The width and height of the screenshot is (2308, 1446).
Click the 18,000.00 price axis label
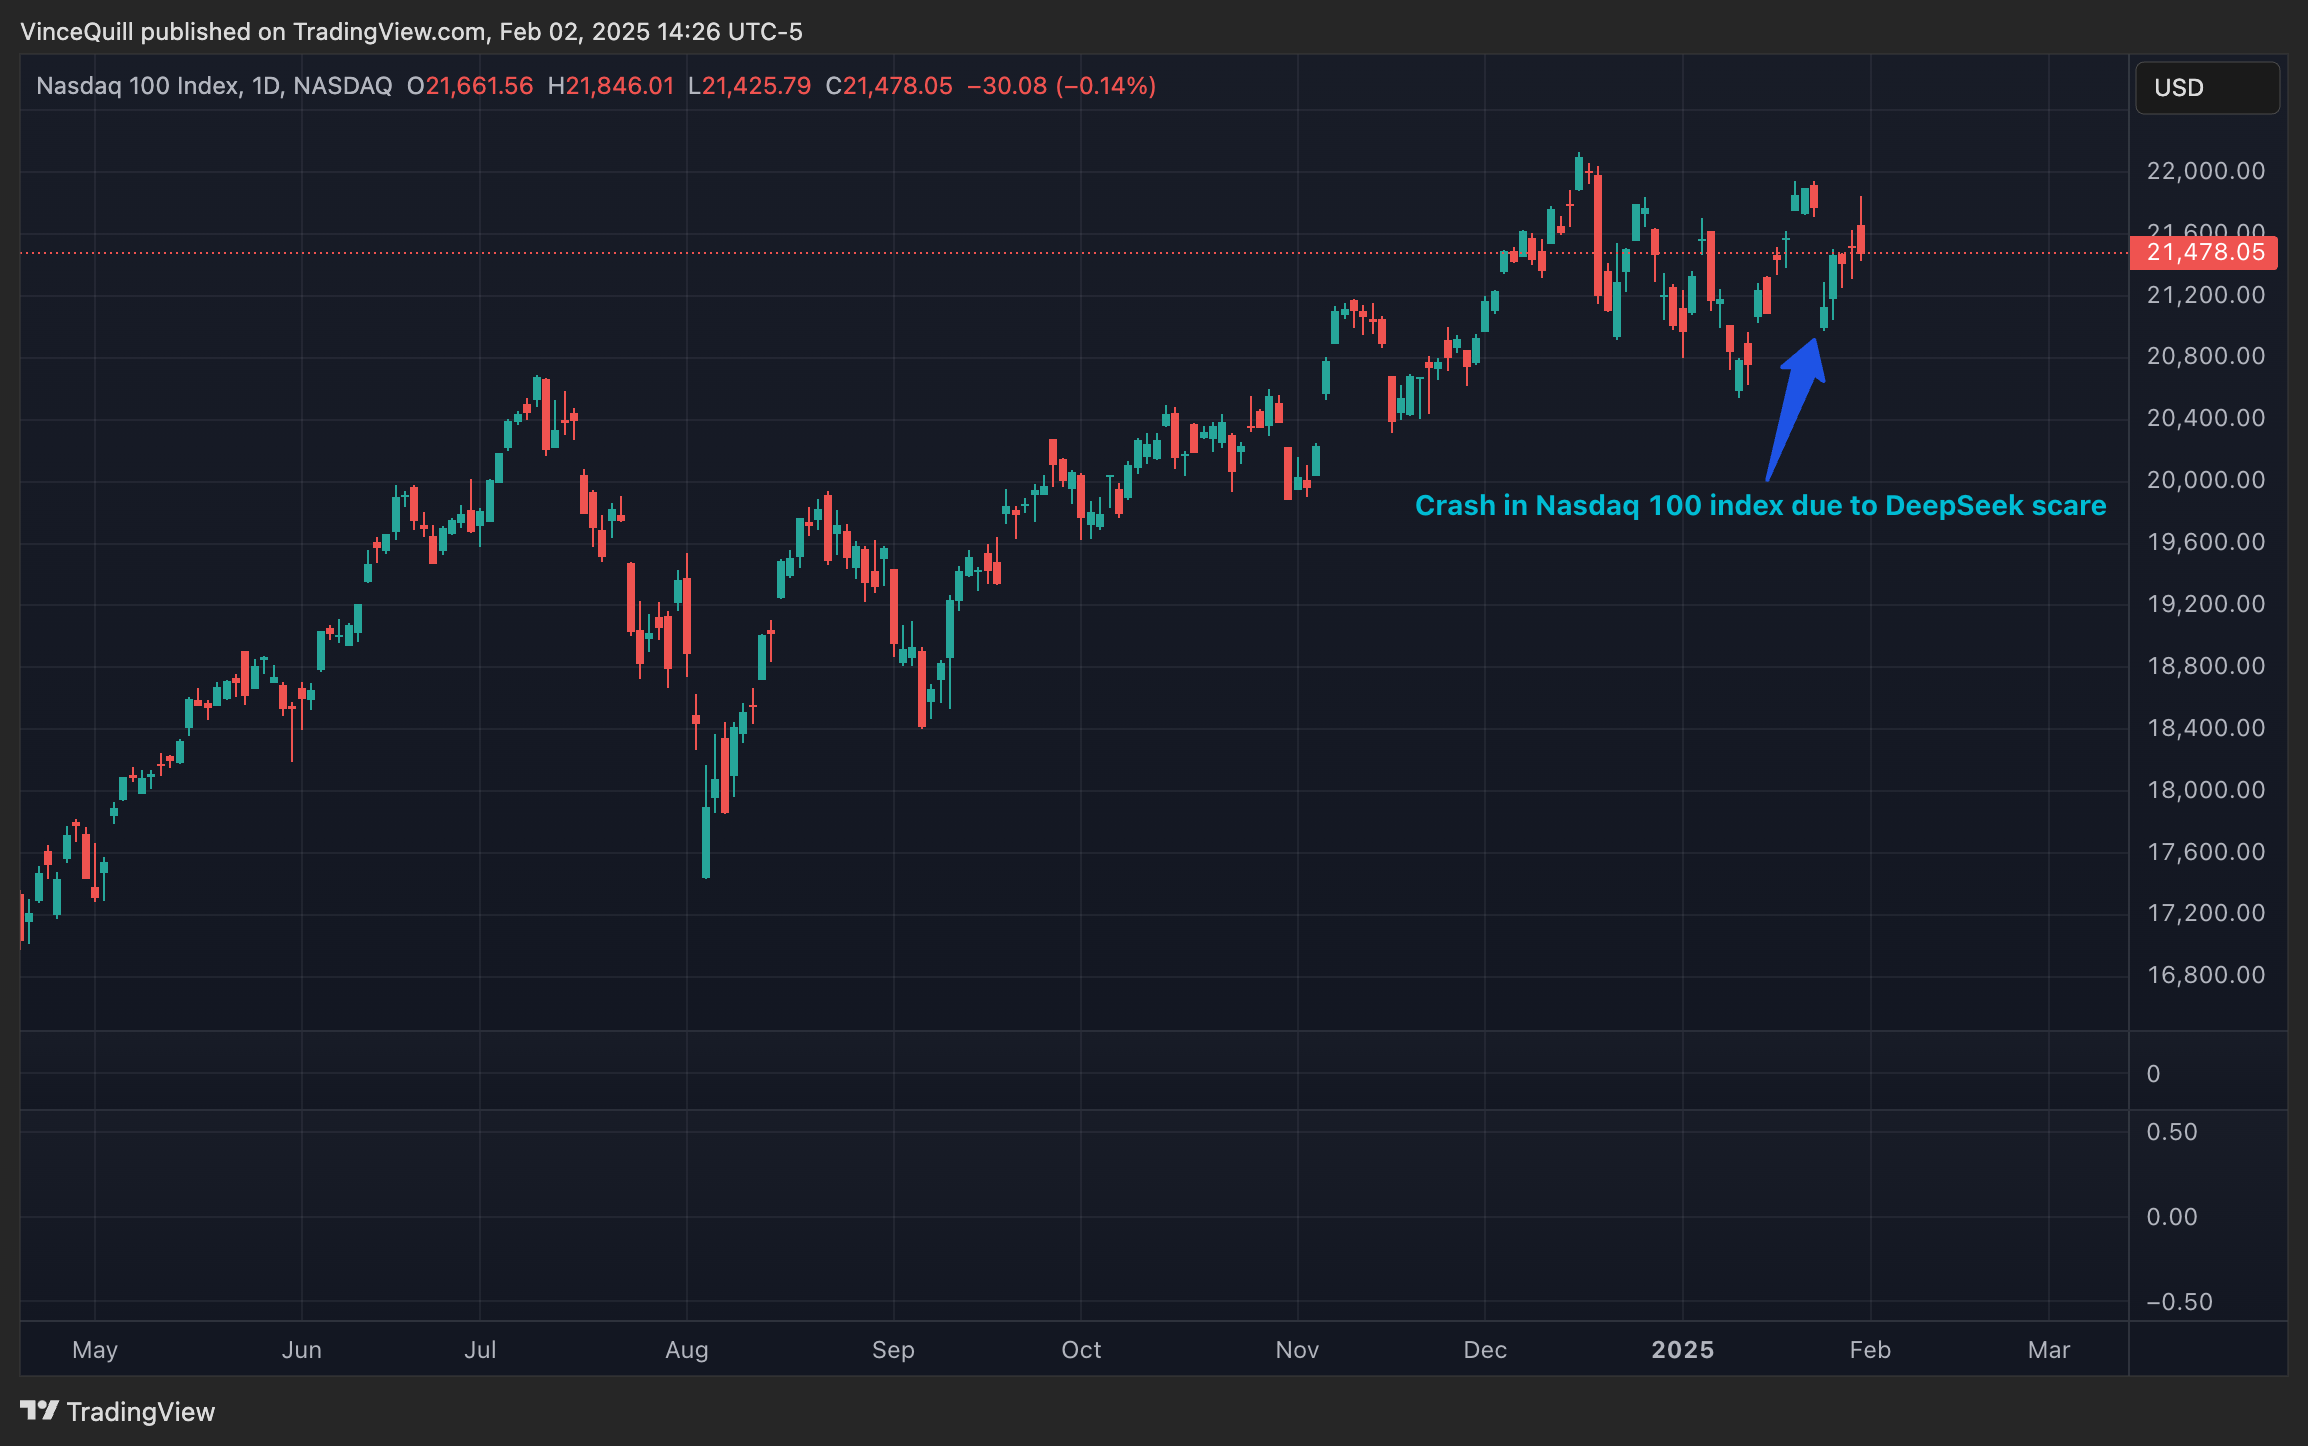pos(2205,790)
